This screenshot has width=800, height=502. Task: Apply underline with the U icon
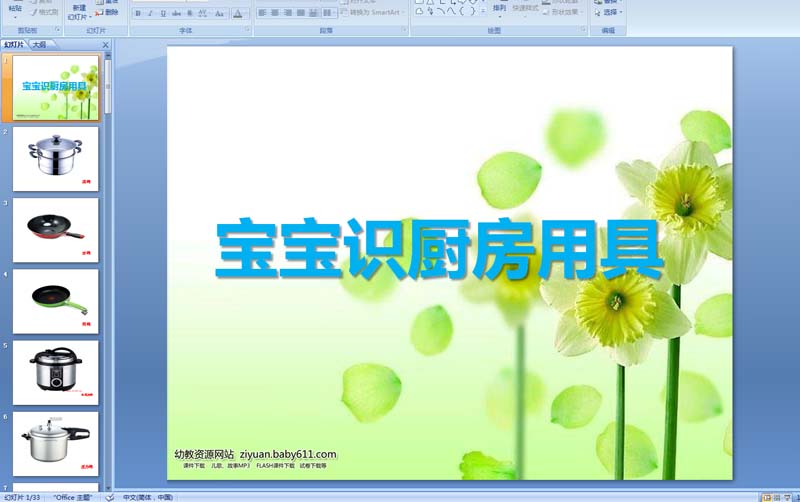tap(163, 14)
